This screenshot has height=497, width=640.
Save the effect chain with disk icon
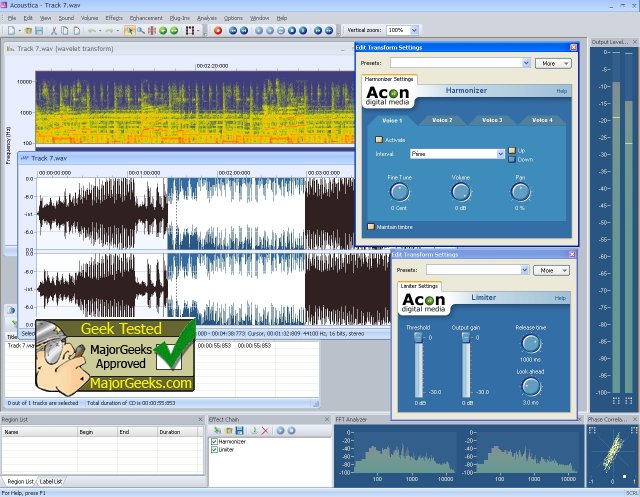pyautogui.click(x=240, y=430)
